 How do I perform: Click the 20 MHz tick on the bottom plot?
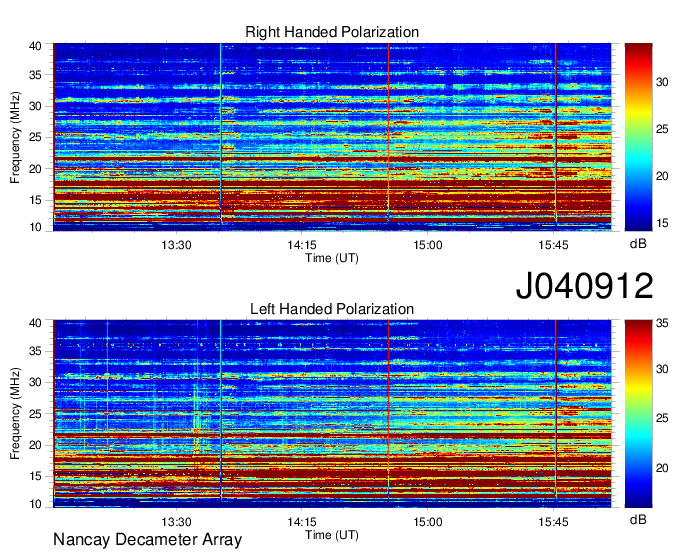35,445
